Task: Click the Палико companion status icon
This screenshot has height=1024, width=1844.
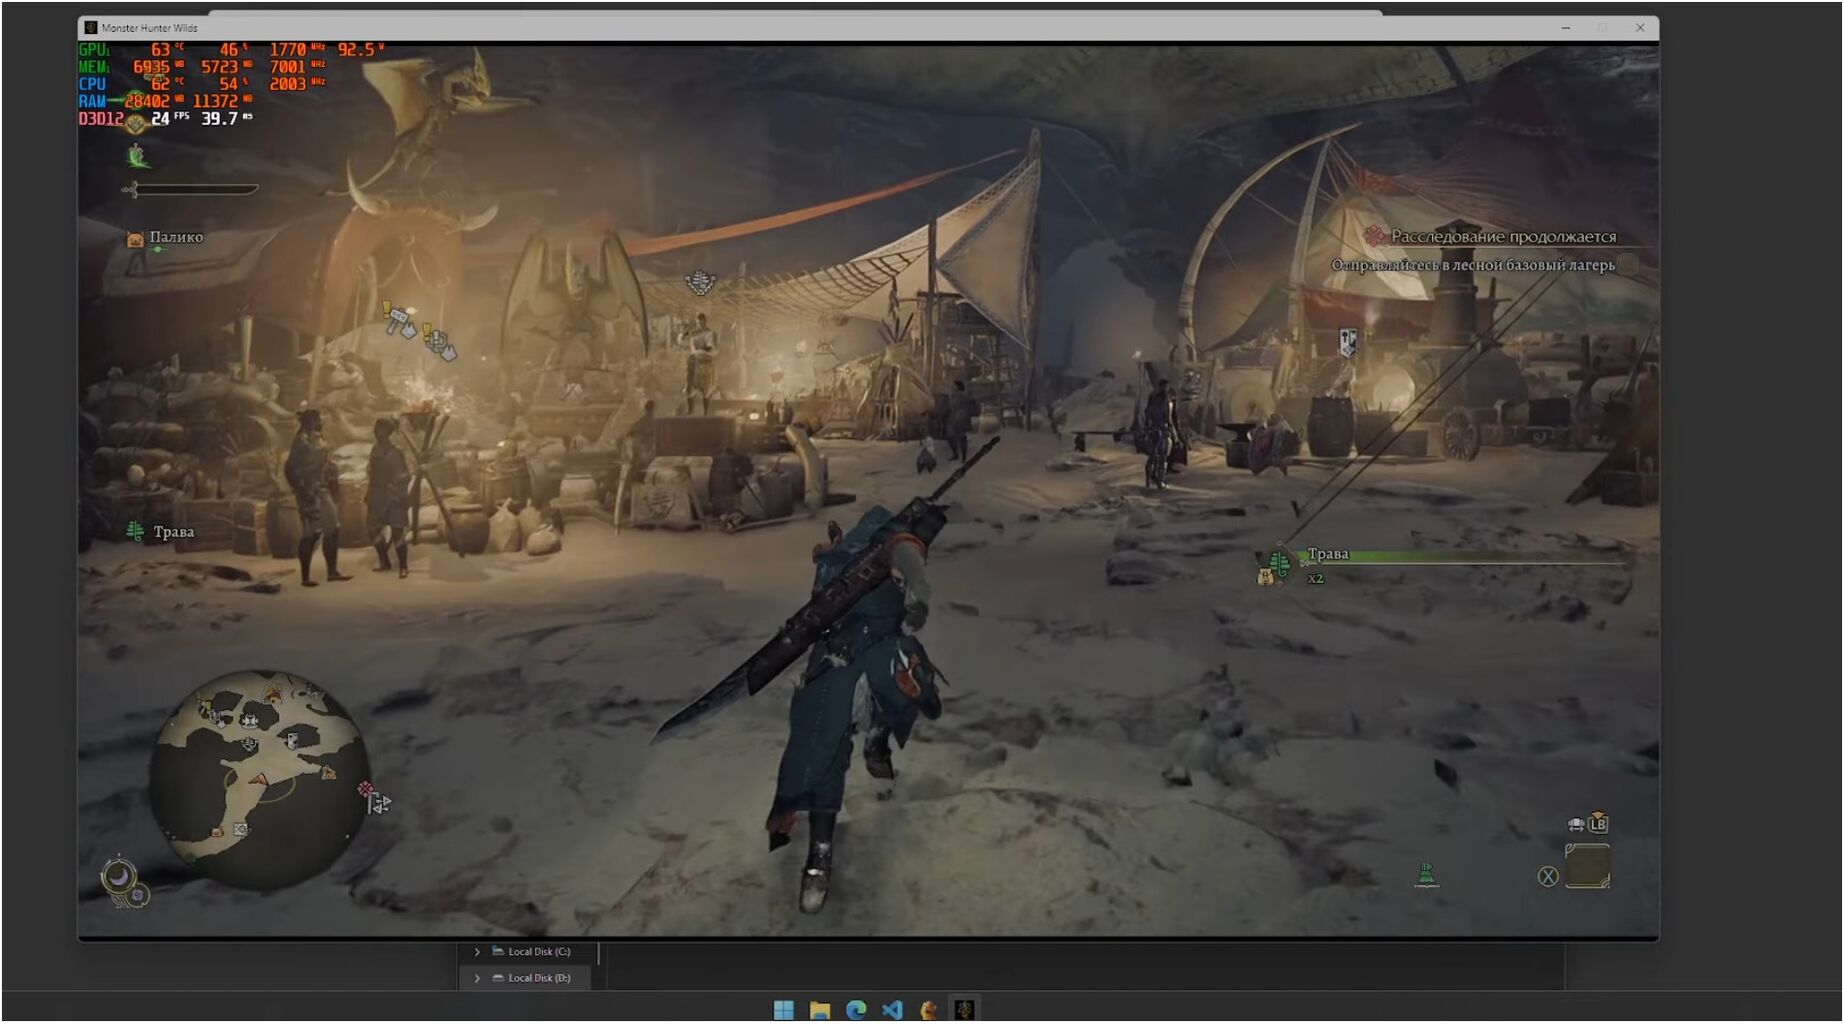Action: [x=135, y=239]
